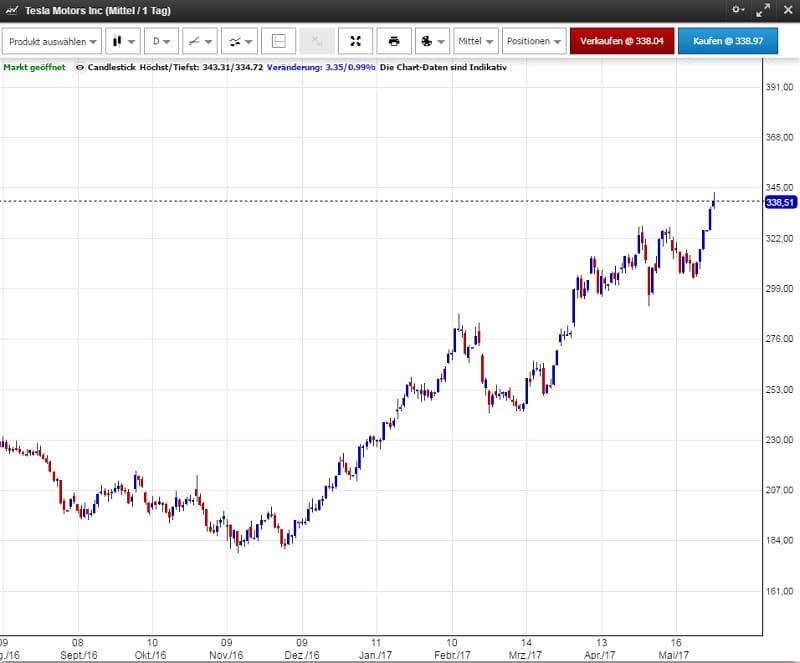800x663 pixels.
Task: Expand the Mittel price type dropdown
Action: 476,42
